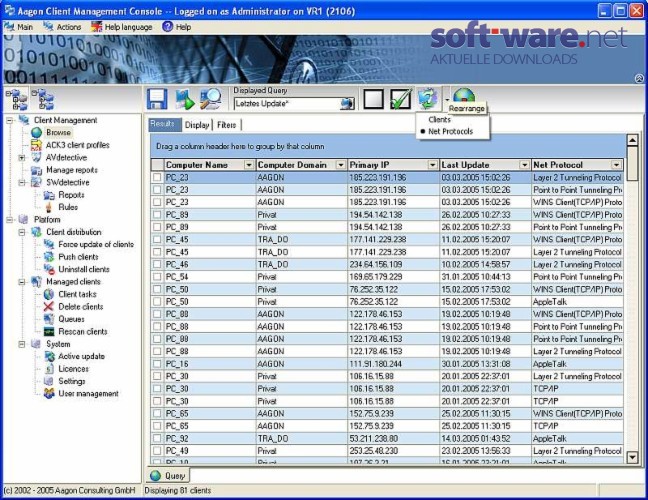Select the Rules icon under SWdetective
This screenshot has width=648, height=500.
point(49,207)
